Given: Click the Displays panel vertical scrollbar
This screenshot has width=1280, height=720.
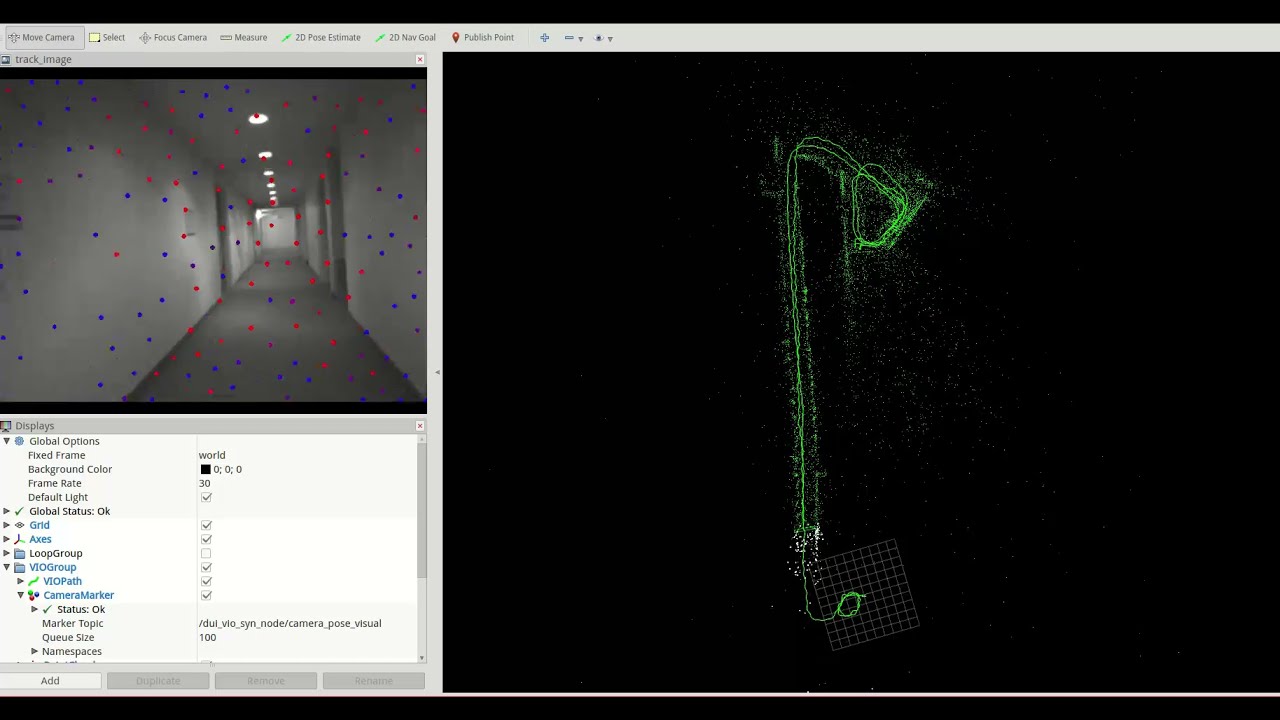Looking at the screenshot, I should pos(421,510).
